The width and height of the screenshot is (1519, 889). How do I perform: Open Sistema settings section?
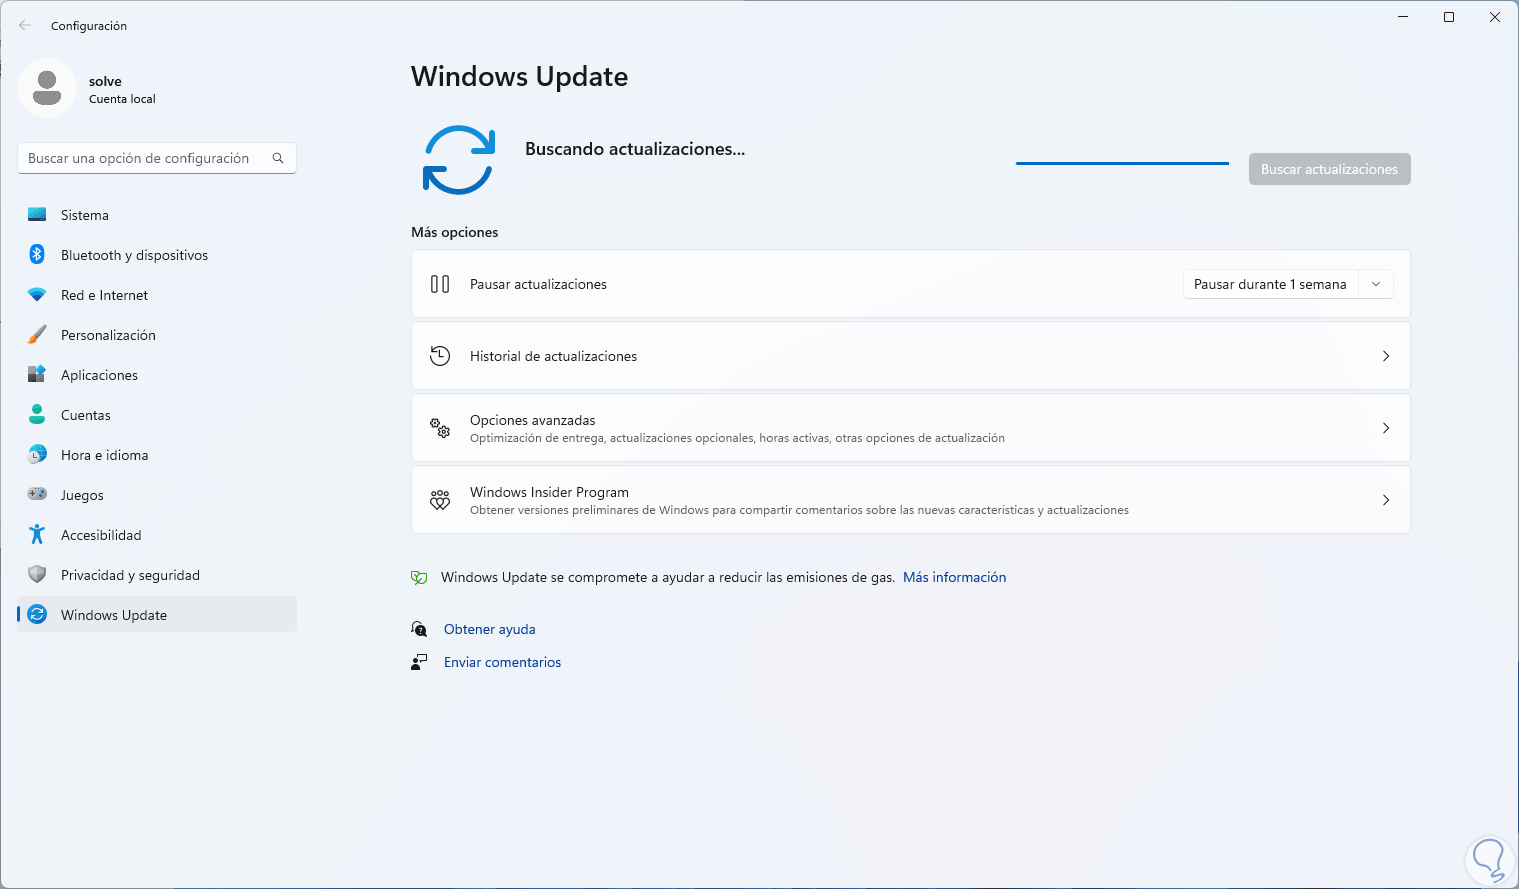pos(157,215)
